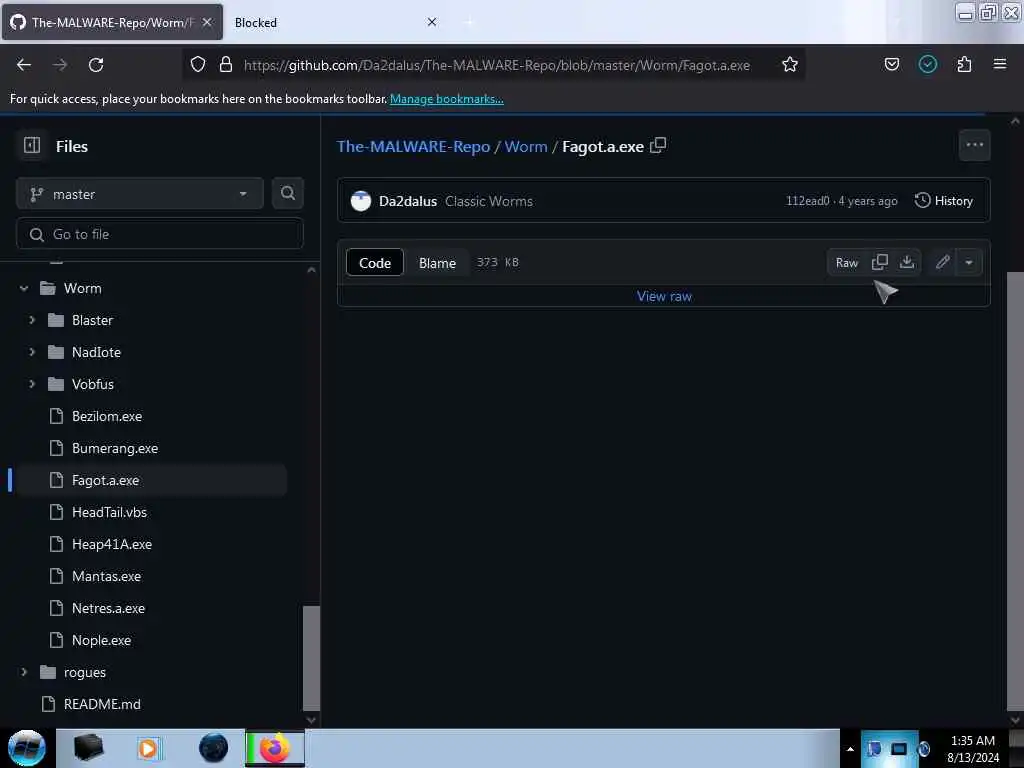Open README.md in file tree
Viewport: 1024px width, 768px height.
click(102, 704)
